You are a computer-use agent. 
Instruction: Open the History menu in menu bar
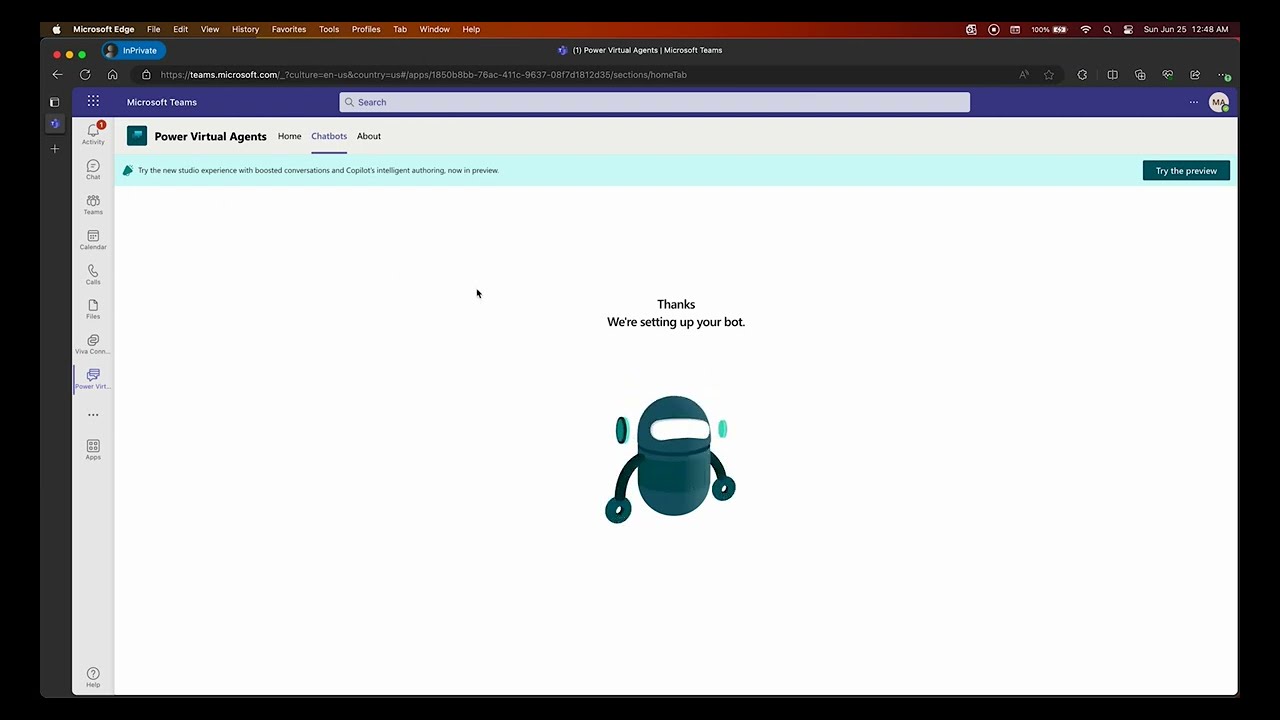point(245,29)
